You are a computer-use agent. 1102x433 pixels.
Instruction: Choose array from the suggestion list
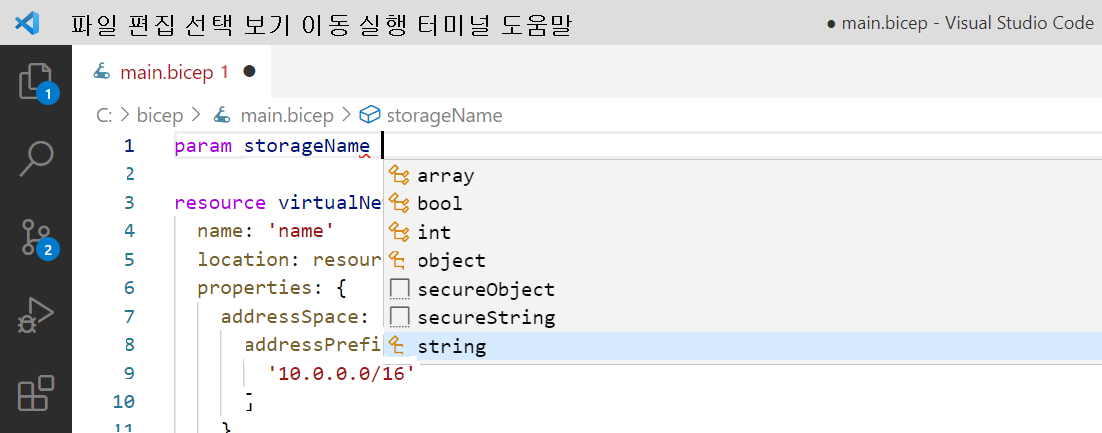coord(743,175)
